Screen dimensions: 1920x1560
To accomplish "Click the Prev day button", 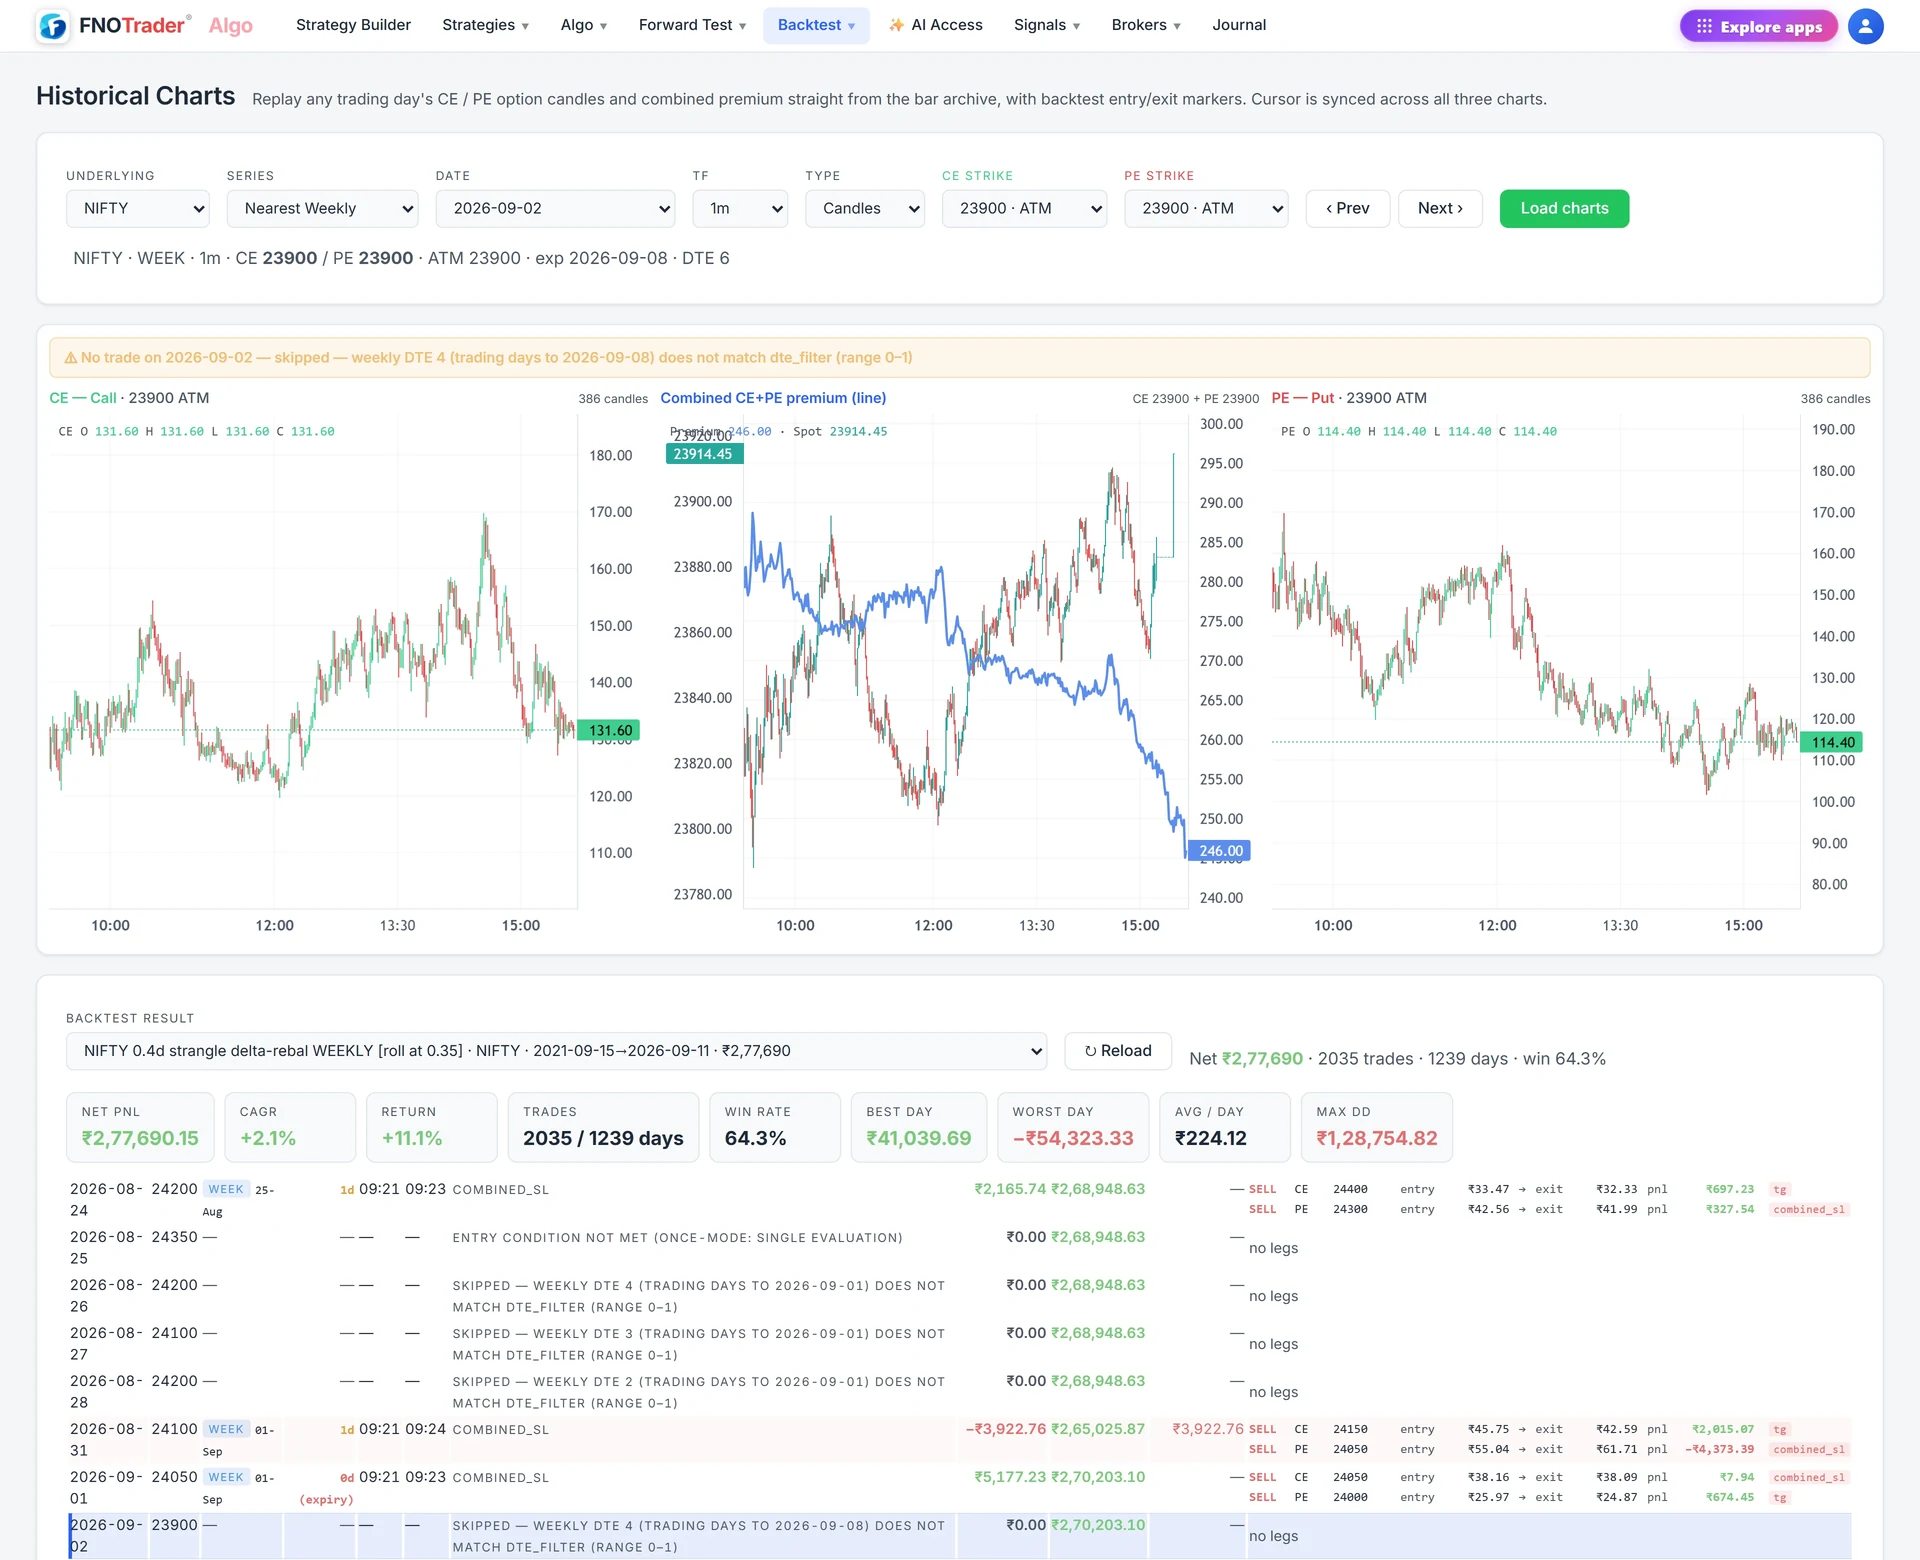I will 1348,208.
